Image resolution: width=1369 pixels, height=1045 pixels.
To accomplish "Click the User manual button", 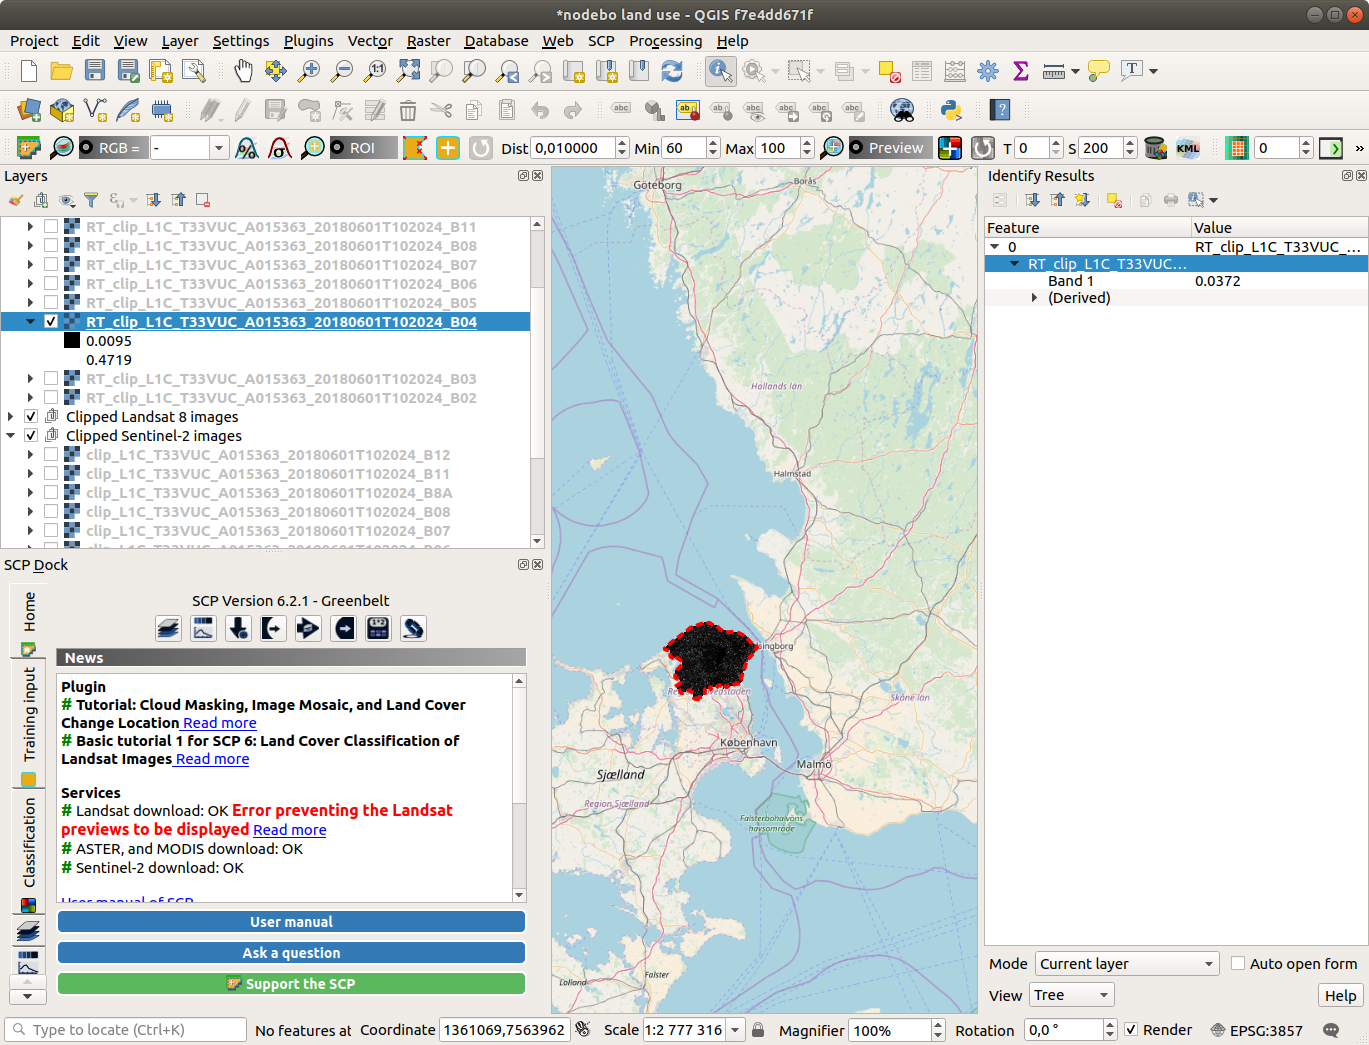I will coord(291,922).
